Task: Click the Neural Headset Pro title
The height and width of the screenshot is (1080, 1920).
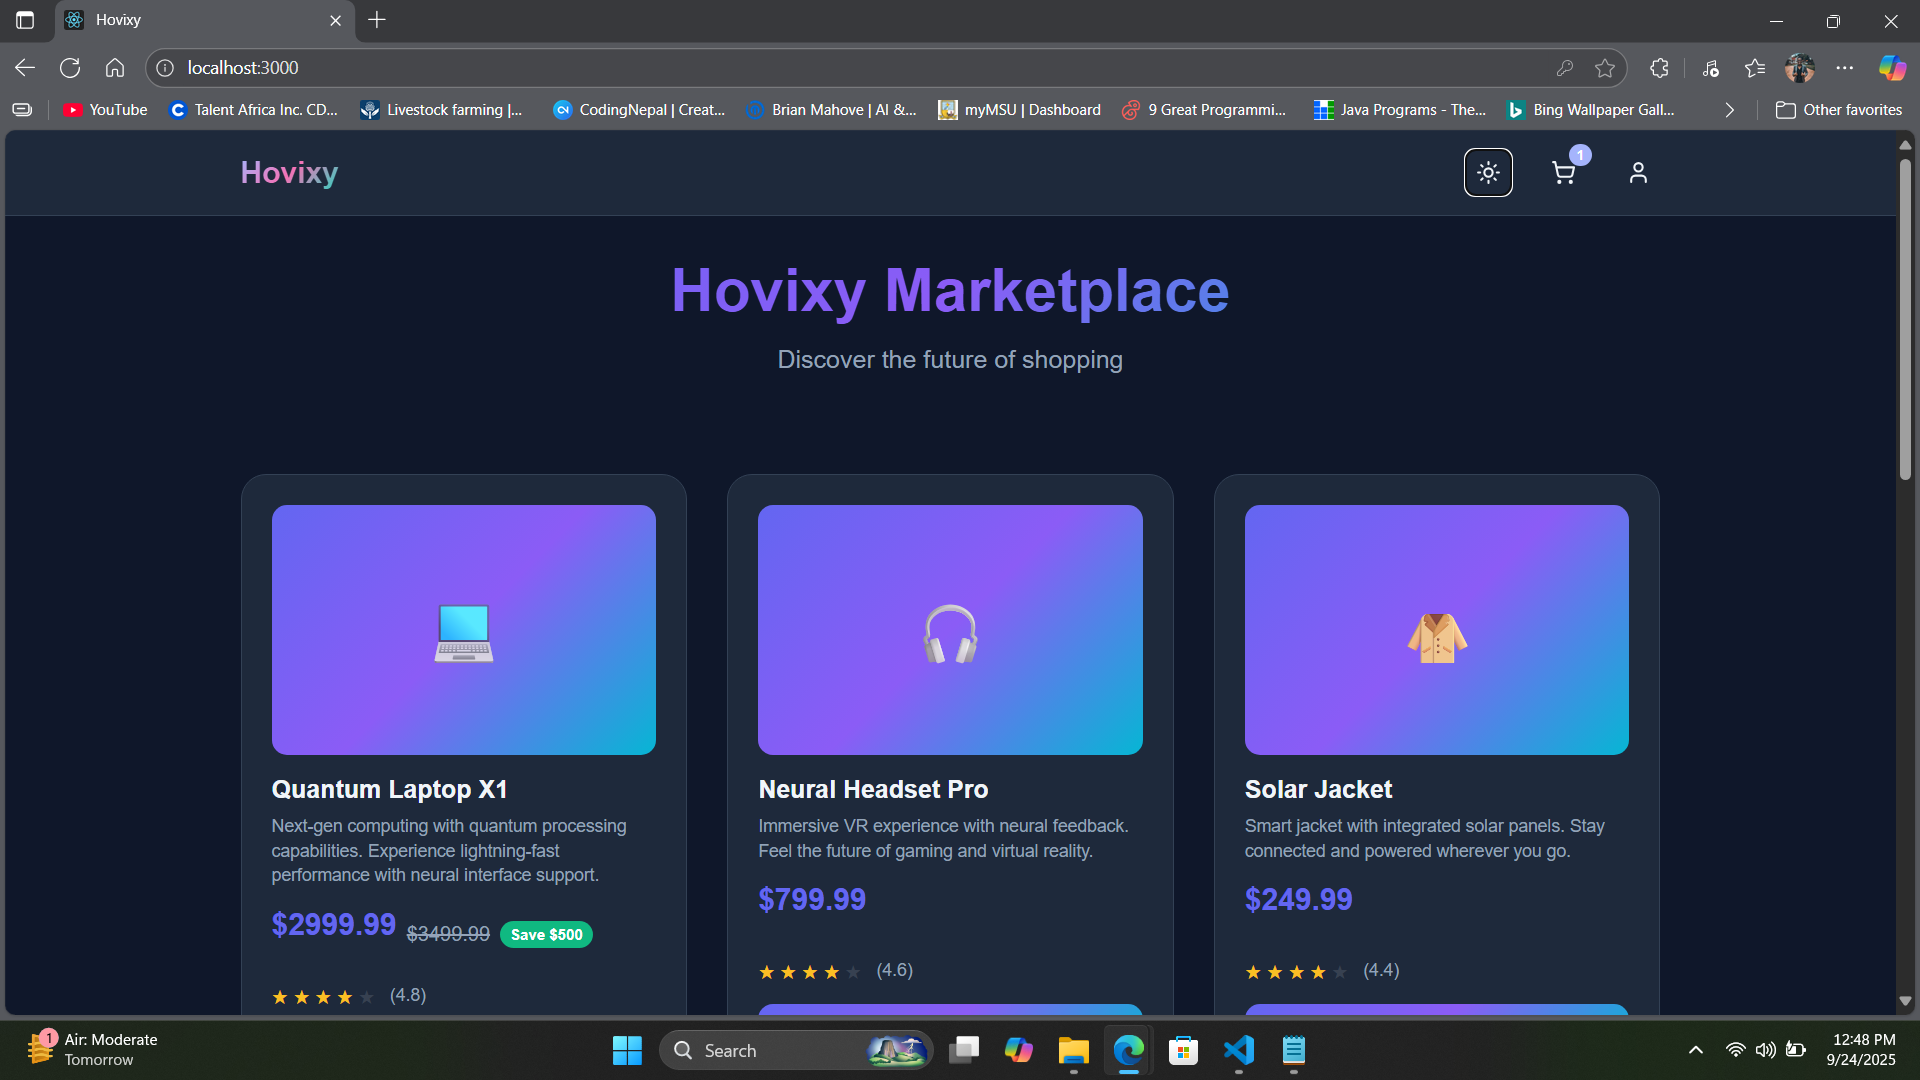Action: (x=873, y=789)
